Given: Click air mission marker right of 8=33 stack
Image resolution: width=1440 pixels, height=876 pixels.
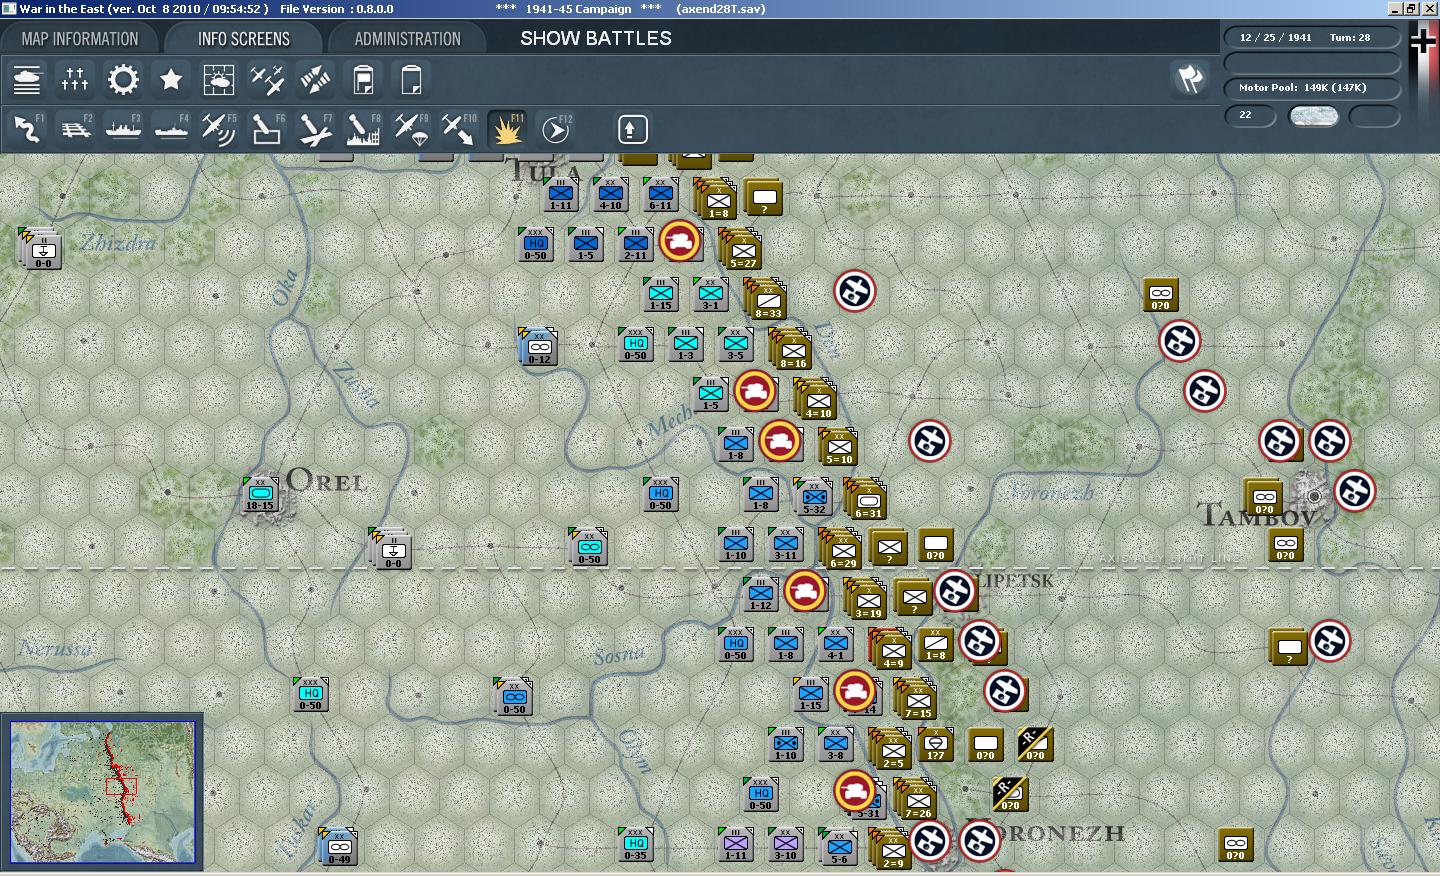Looking at the screenshot, I should [855, 291].
